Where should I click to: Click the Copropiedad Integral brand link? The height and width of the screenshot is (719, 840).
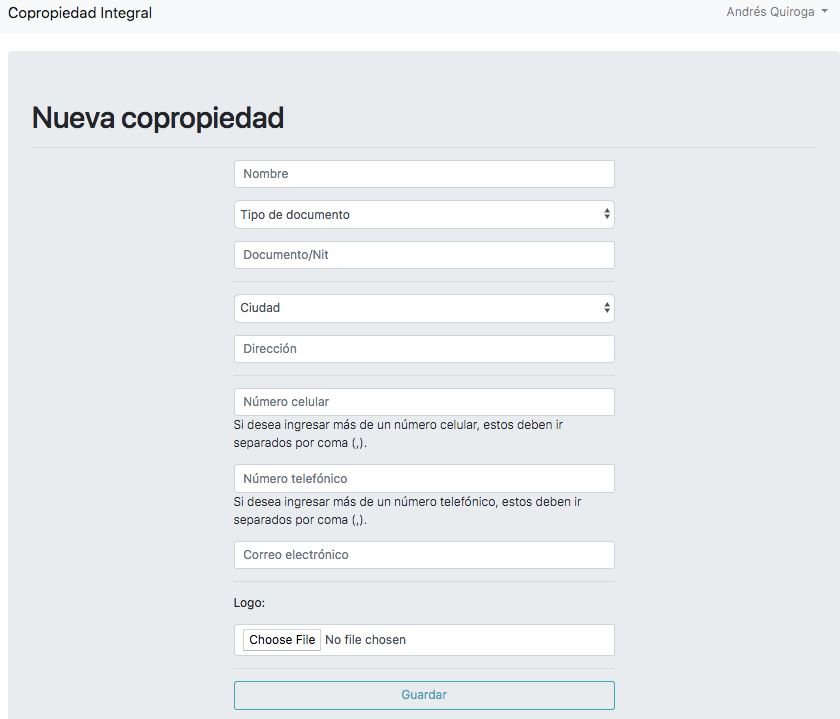click(x=80, y=13)
